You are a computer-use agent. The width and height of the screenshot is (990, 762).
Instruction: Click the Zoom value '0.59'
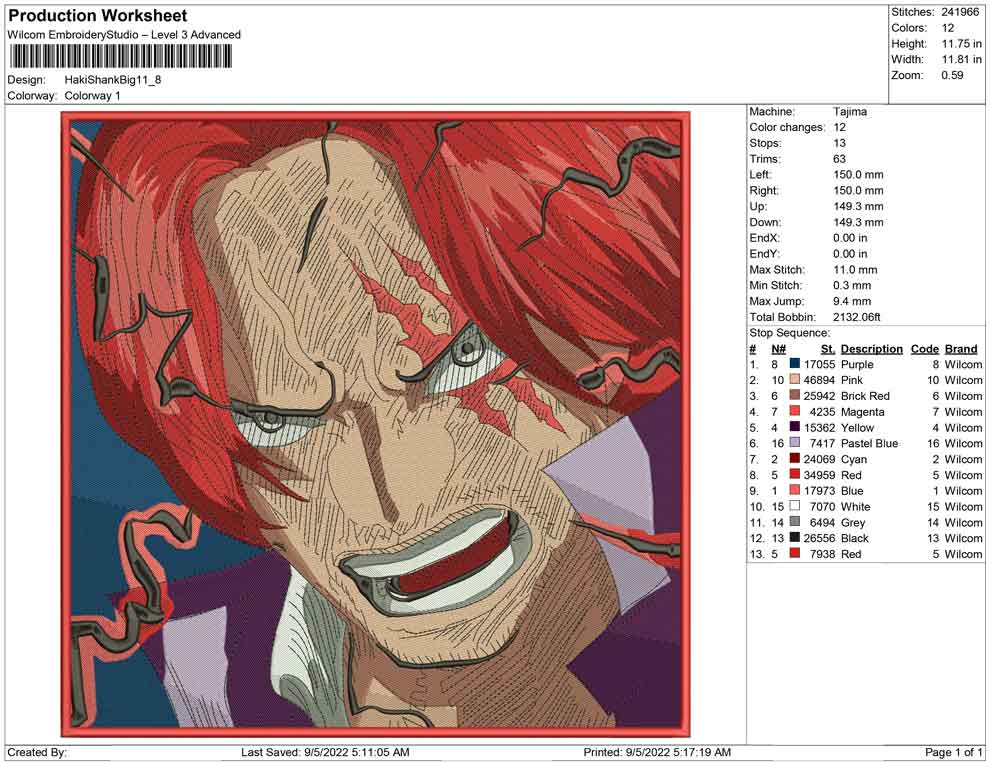952,75
